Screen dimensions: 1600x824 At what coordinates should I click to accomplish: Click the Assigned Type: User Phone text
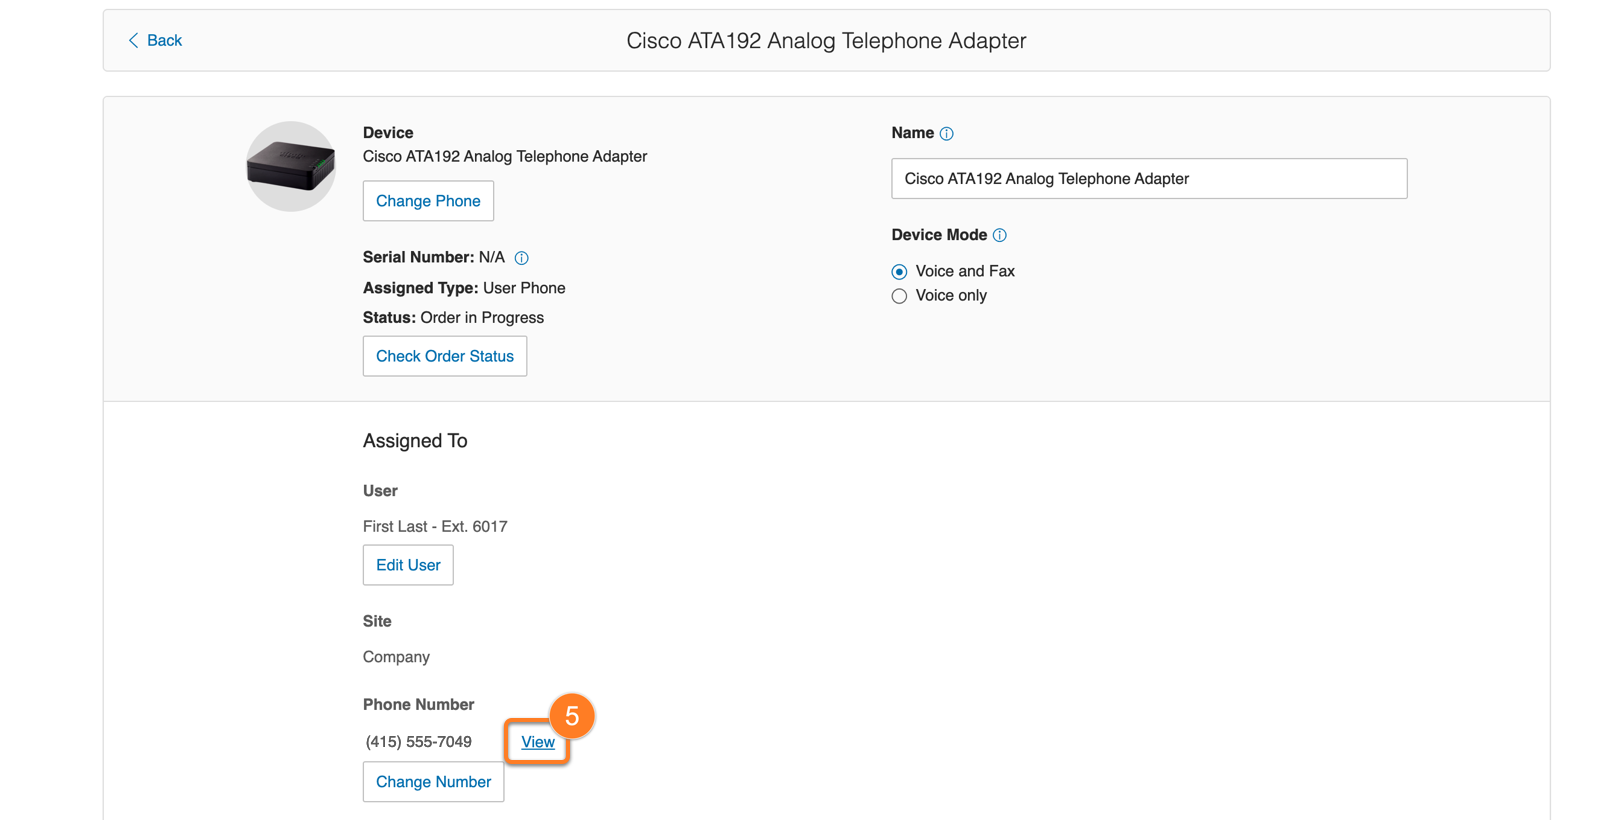coord(464,288)
